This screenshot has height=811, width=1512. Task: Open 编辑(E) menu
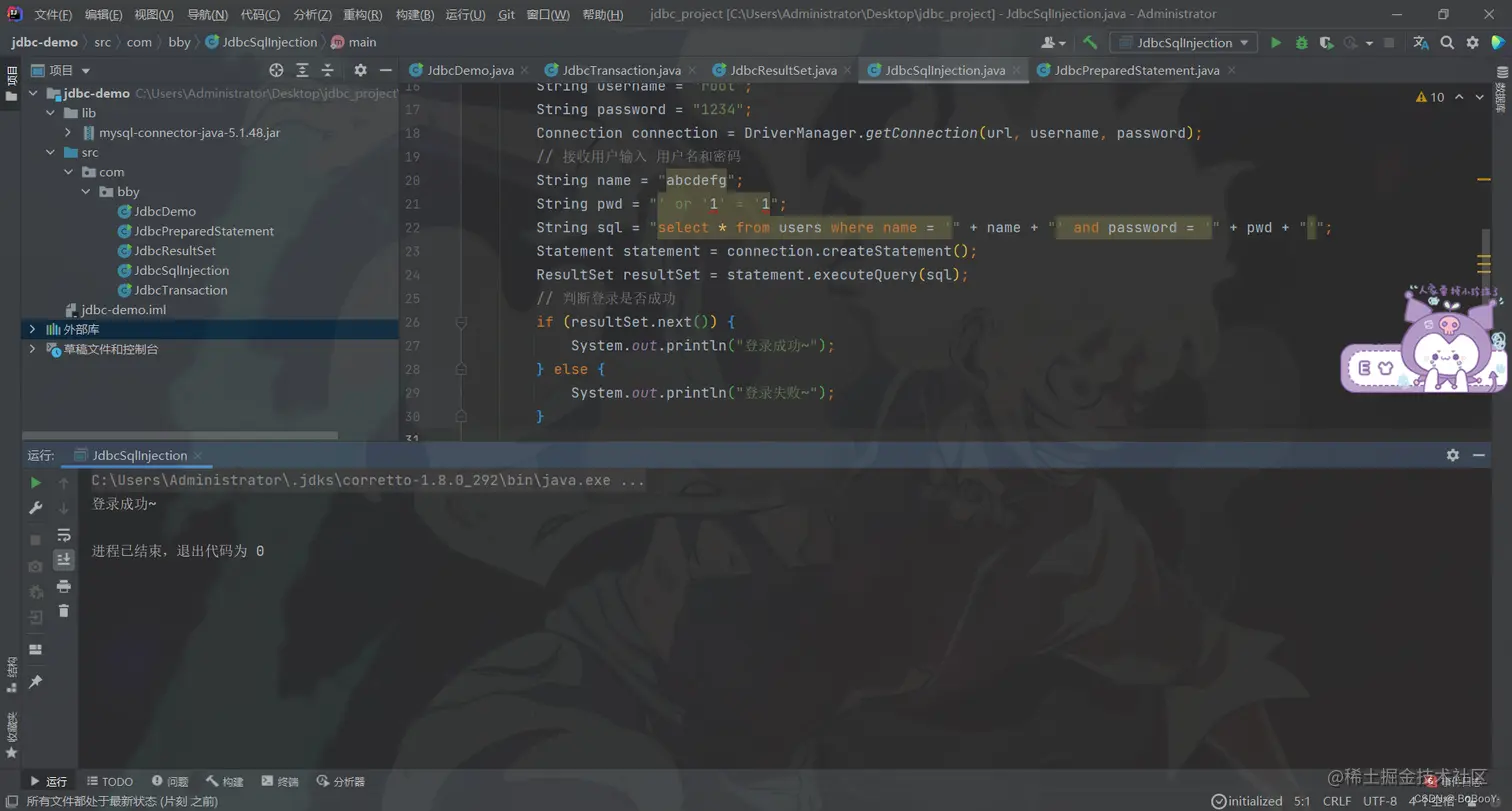coord(104,15)
